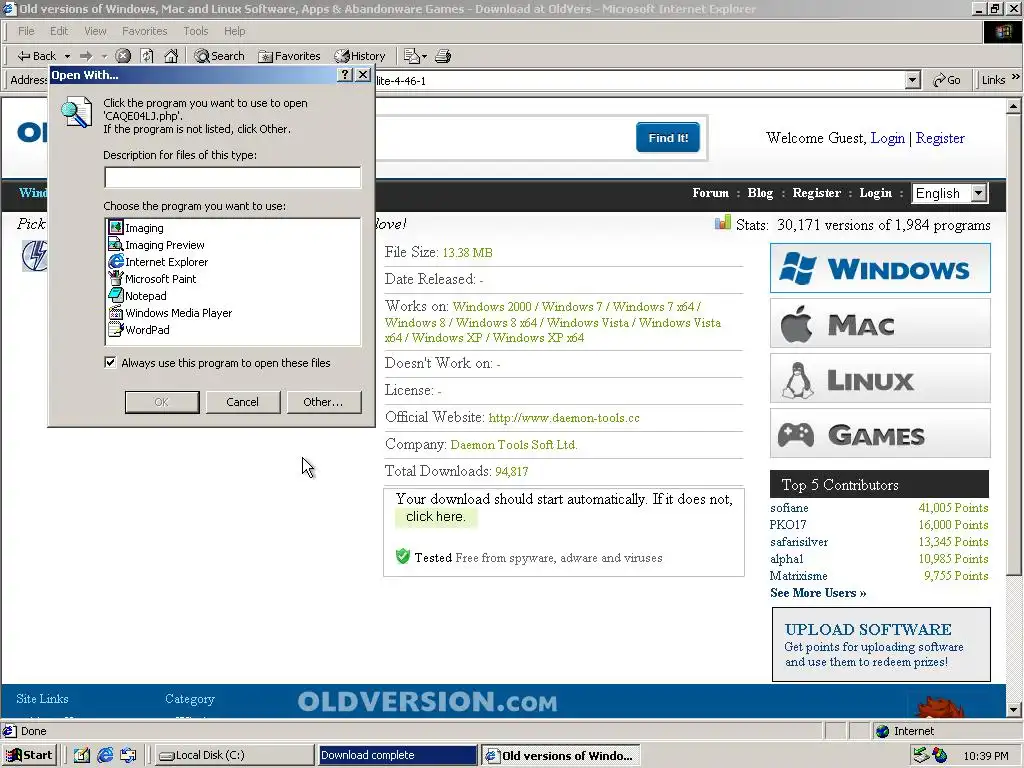
Task: Open the Games category banner
Action: pyautogui.click(x=880, y=433)
